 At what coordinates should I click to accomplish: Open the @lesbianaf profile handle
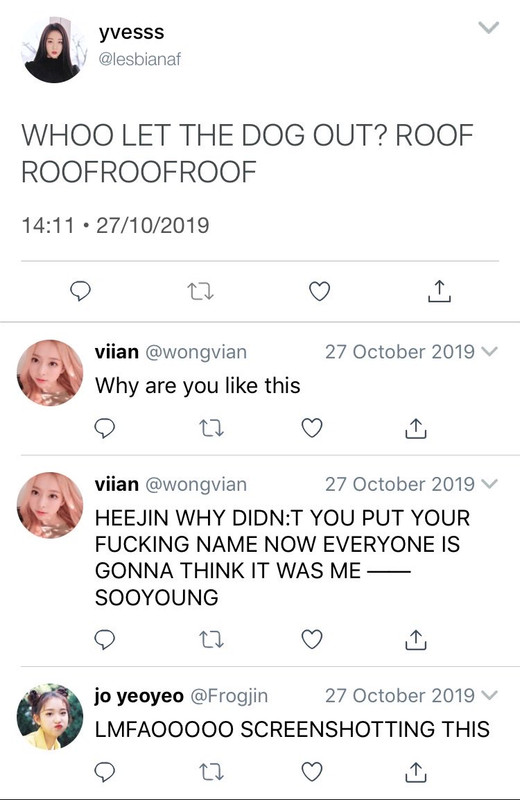click(x=139, y=59)
